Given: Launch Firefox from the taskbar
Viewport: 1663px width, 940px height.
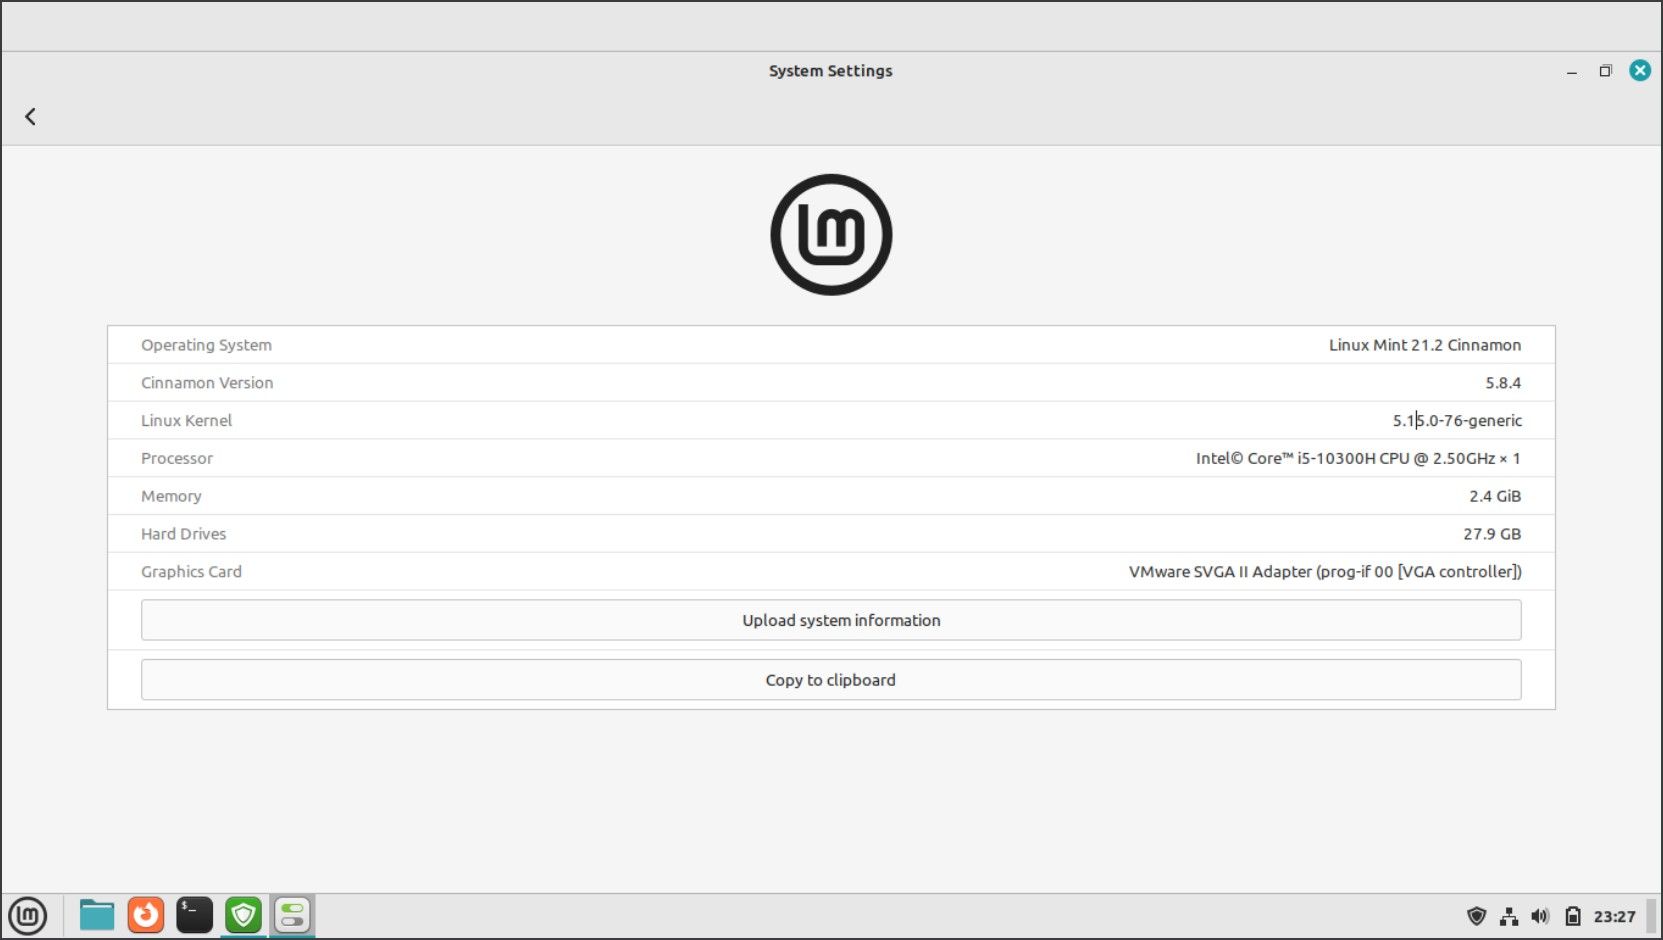Looking at the screenshot, I should [x=145, y=915].
